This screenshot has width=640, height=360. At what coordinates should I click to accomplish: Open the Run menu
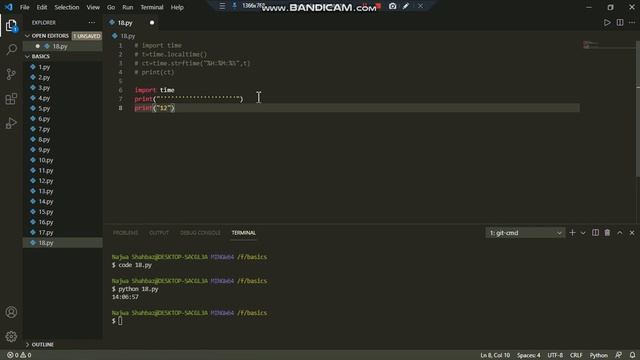128,7
